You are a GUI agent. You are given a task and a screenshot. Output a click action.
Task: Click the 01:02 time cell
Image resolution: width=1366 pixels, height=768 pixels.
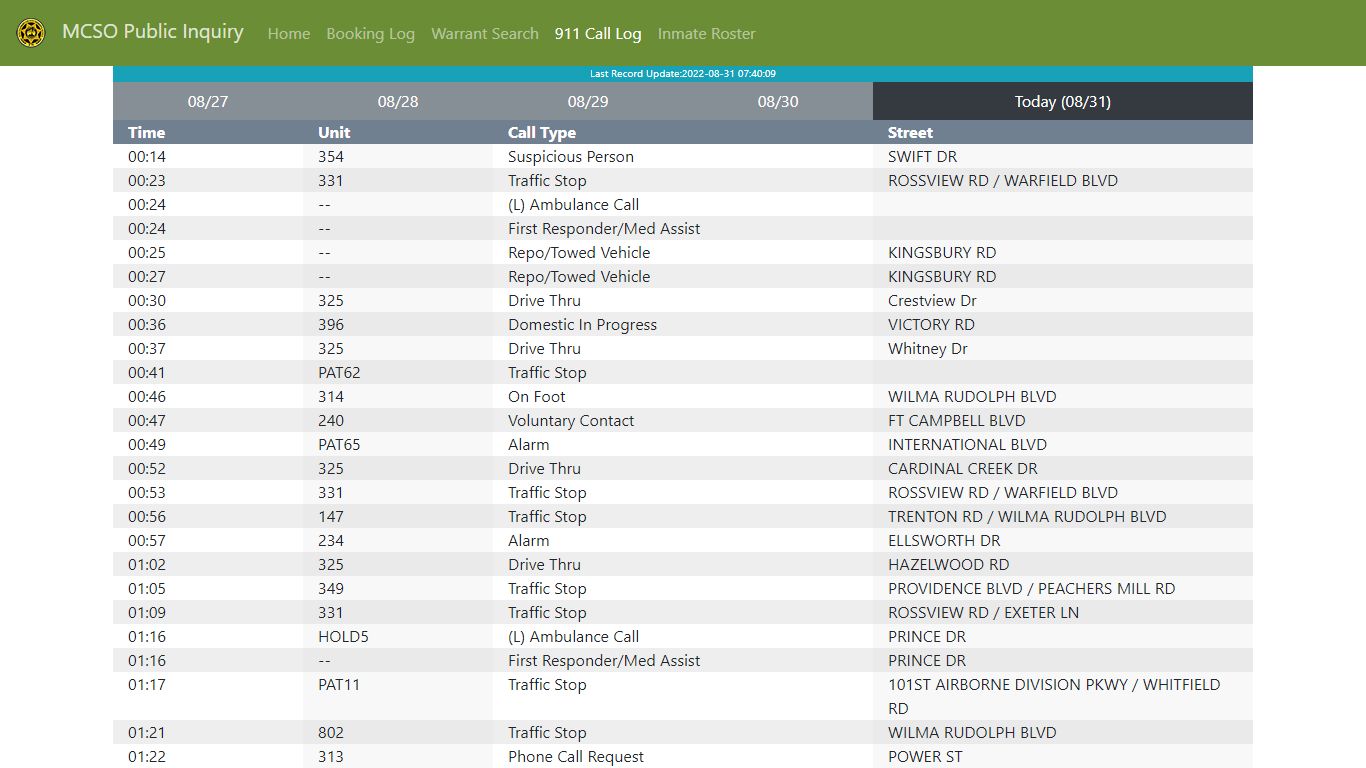tap(208, 564)
